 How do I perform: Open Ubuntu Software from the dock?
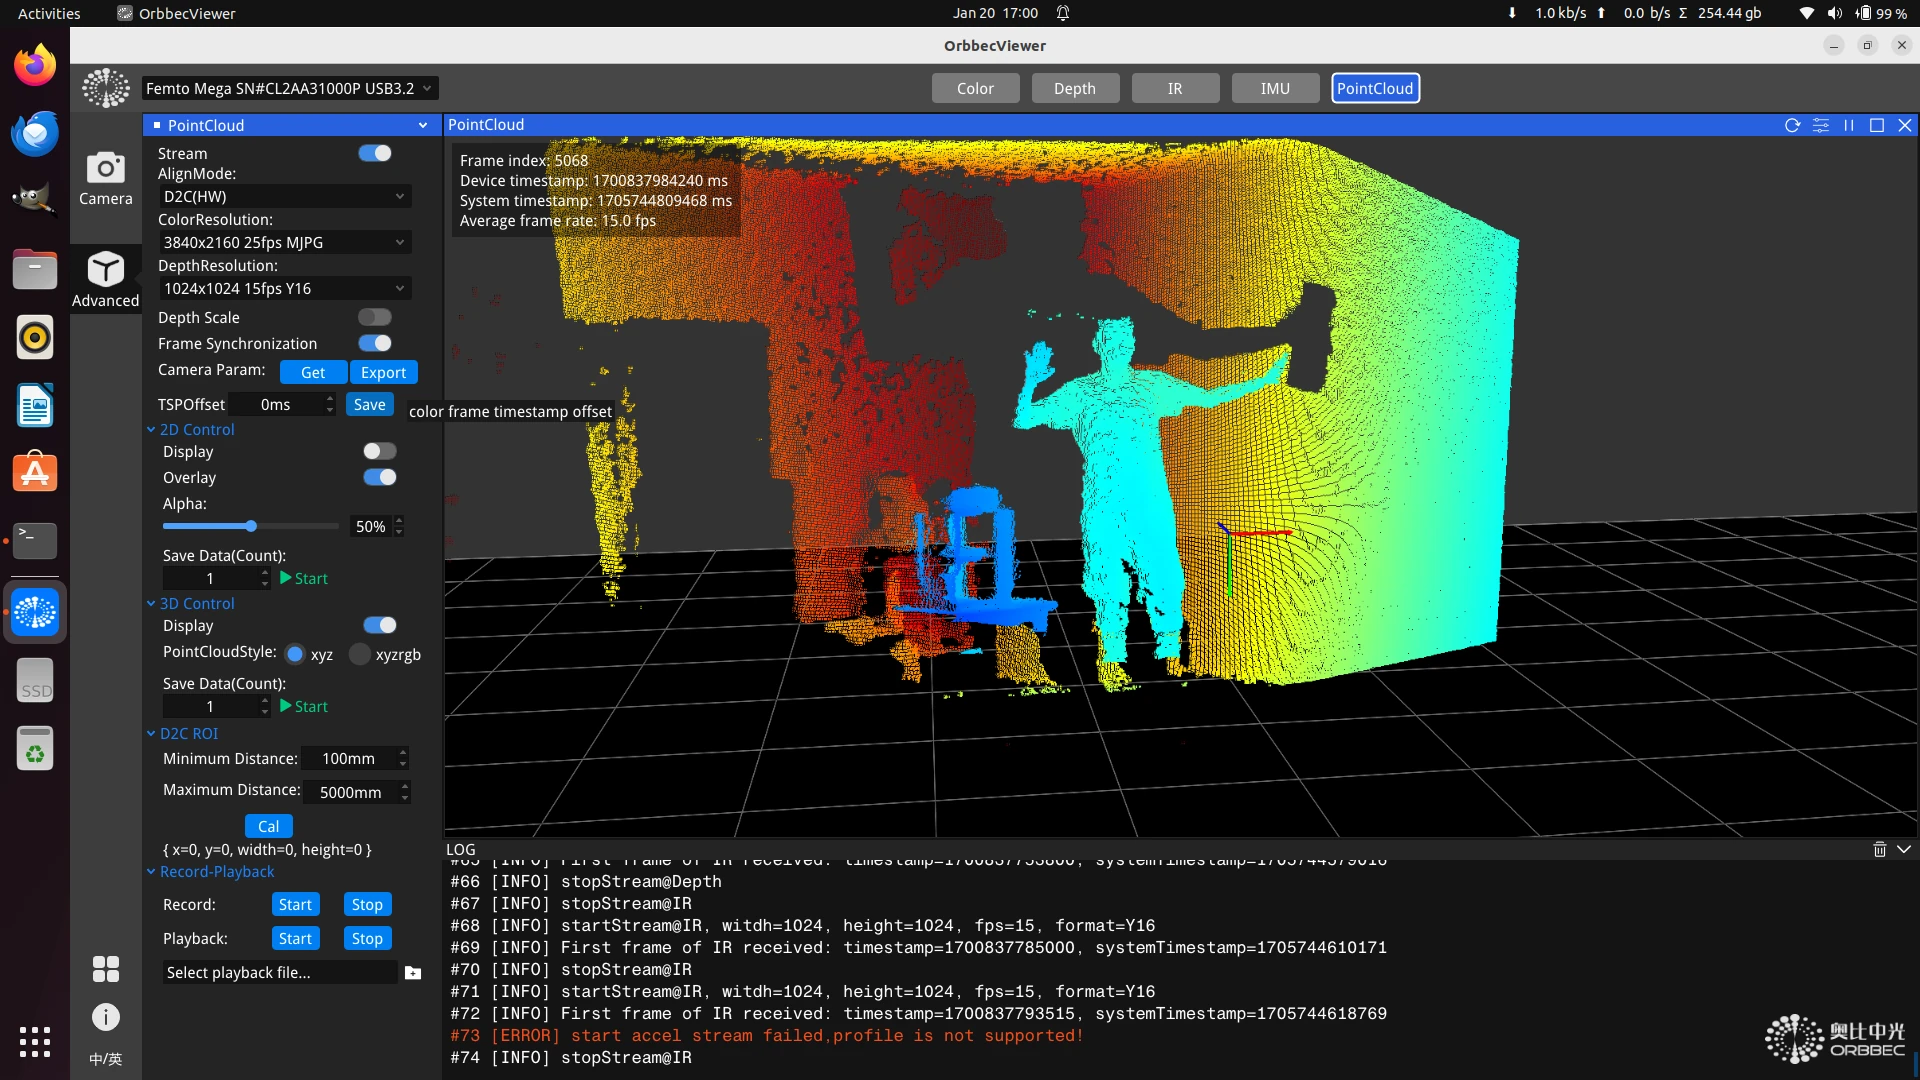point(35,473)
